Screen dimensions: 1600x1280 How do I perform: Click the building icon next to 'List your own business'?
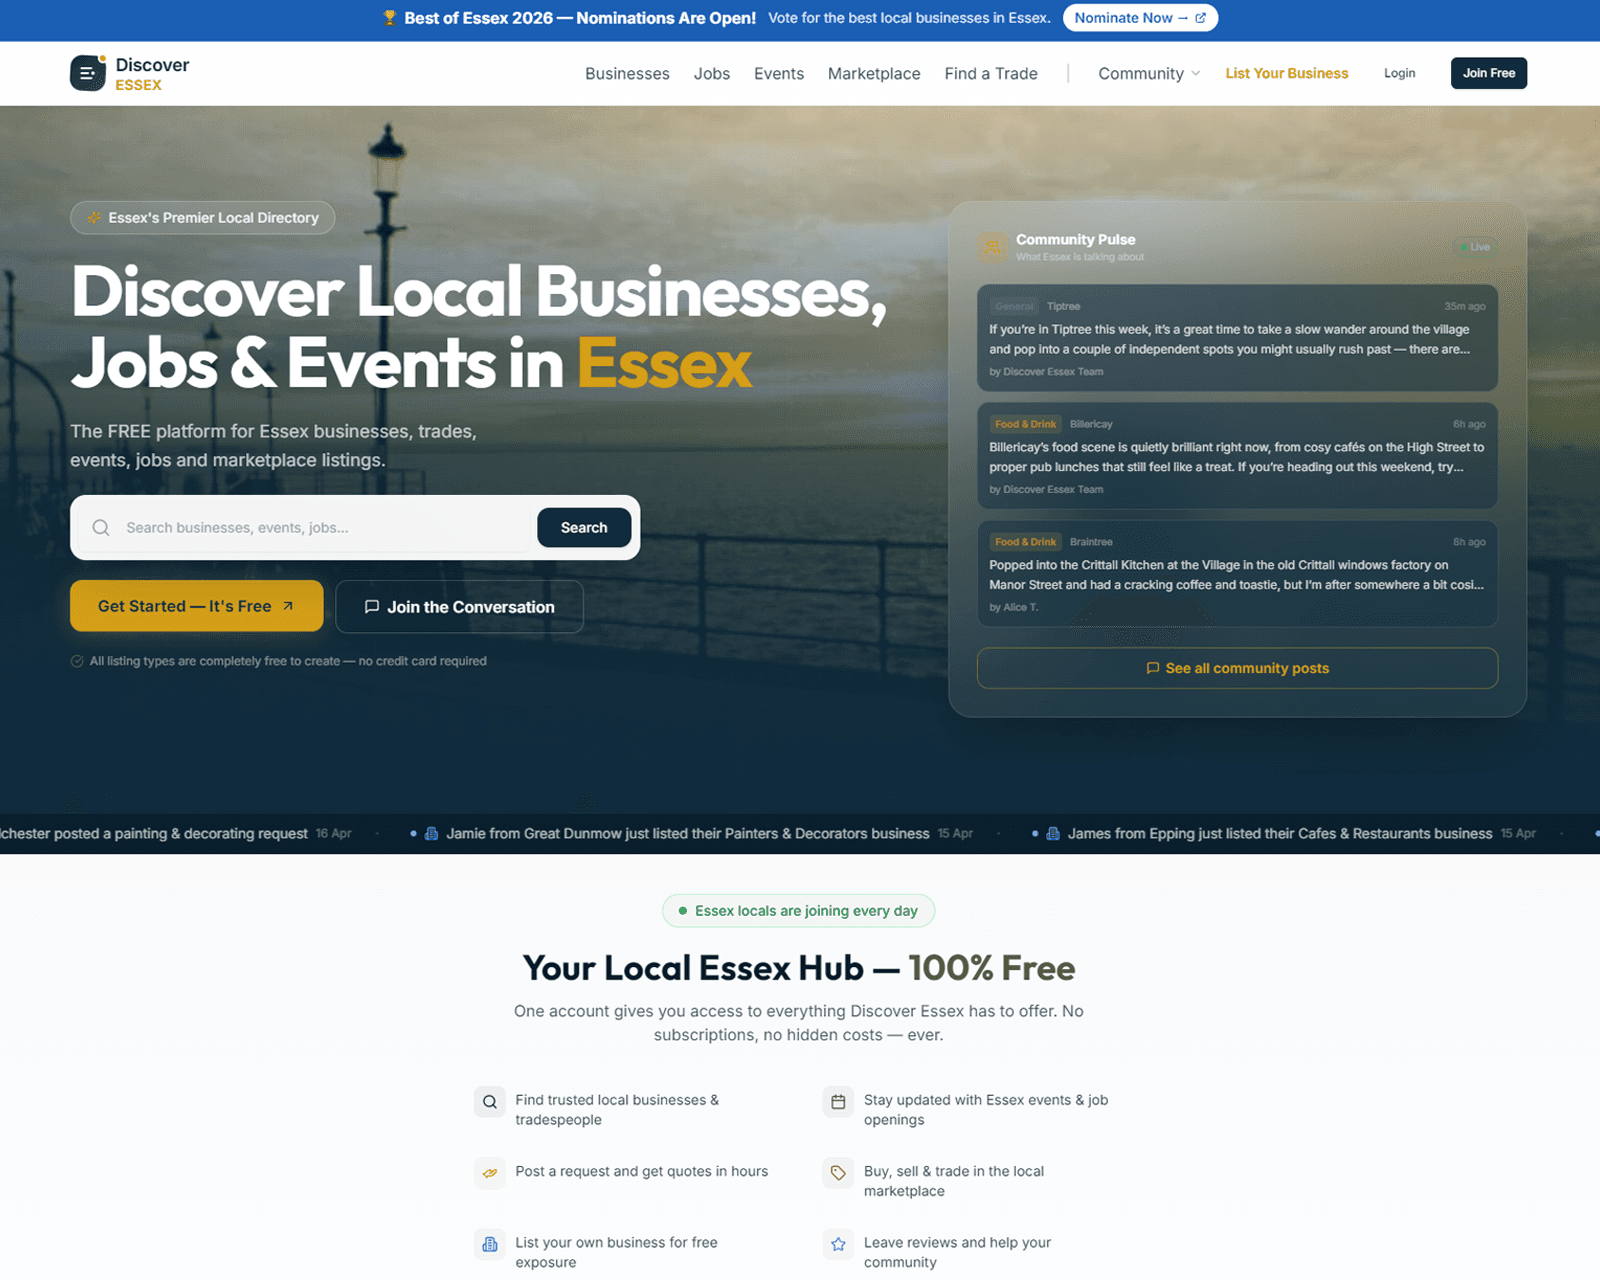(489, 1244)
